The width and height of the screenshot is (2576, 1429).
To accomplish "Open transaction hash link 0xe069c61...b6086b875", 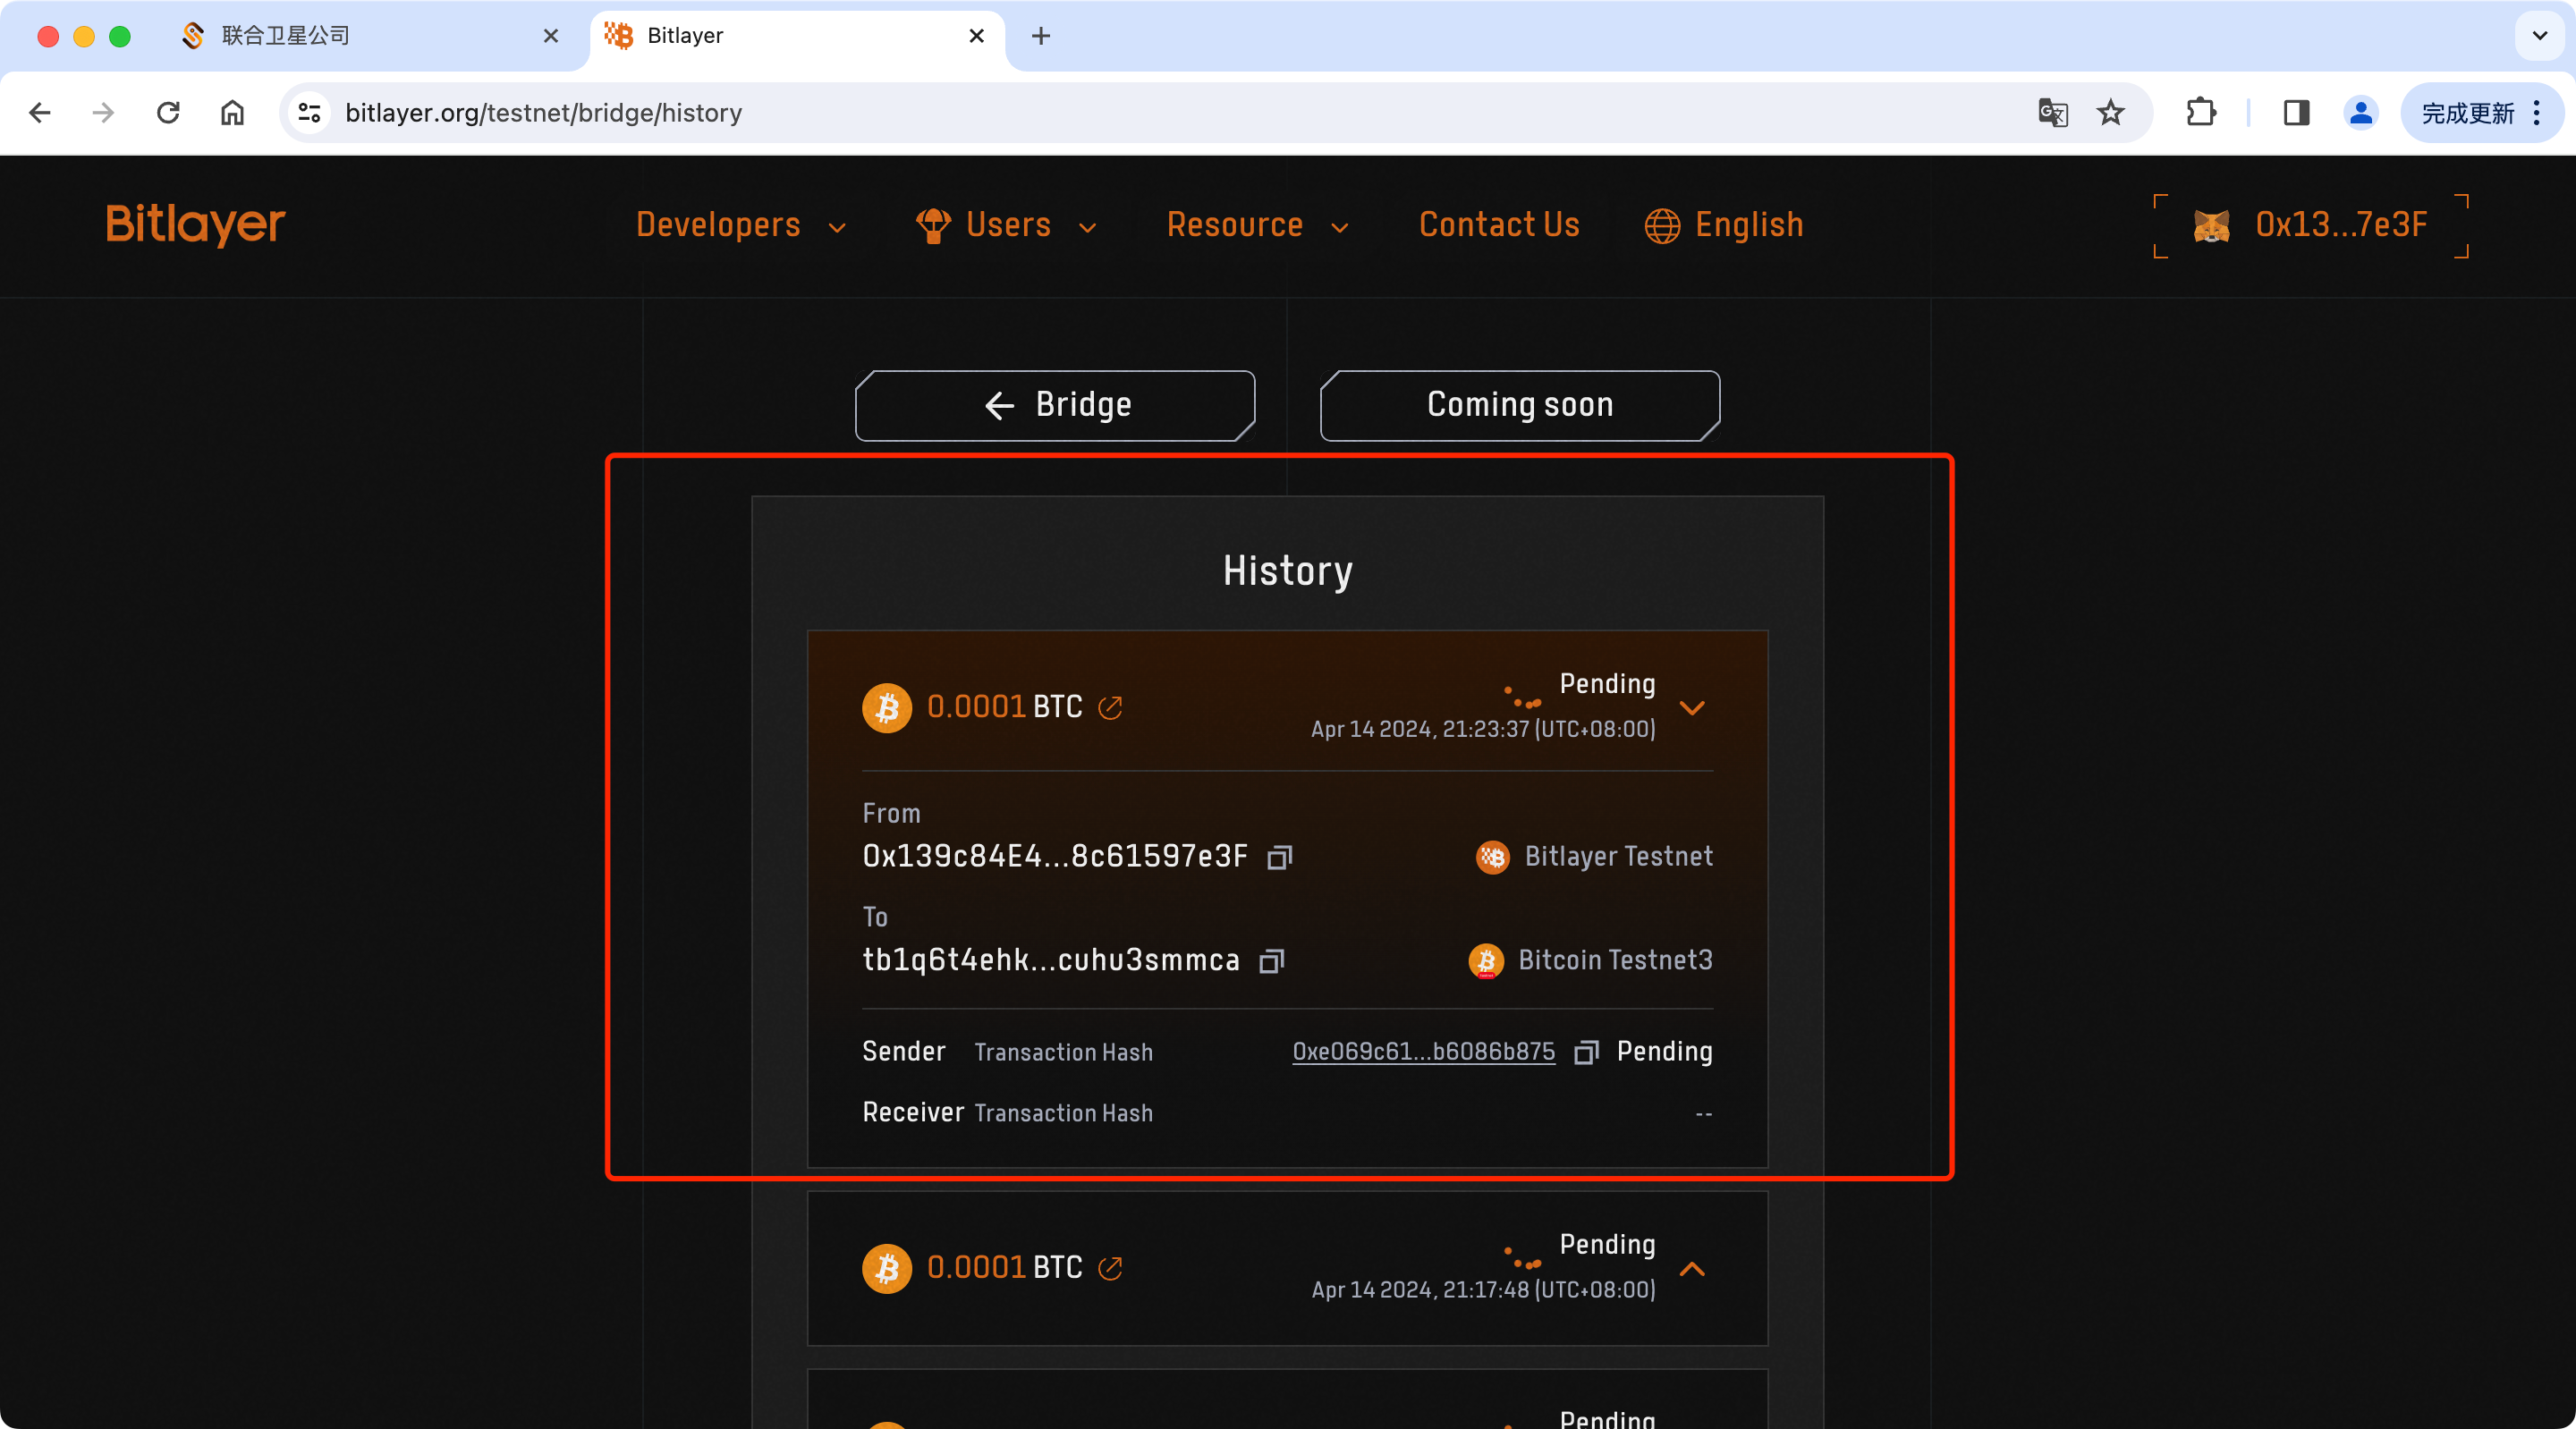I will point(1423,1052).
